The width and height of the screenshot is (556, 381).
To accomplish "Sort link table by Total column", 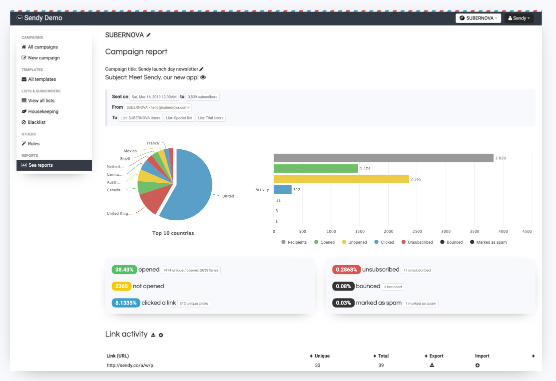I will point(381,356).
